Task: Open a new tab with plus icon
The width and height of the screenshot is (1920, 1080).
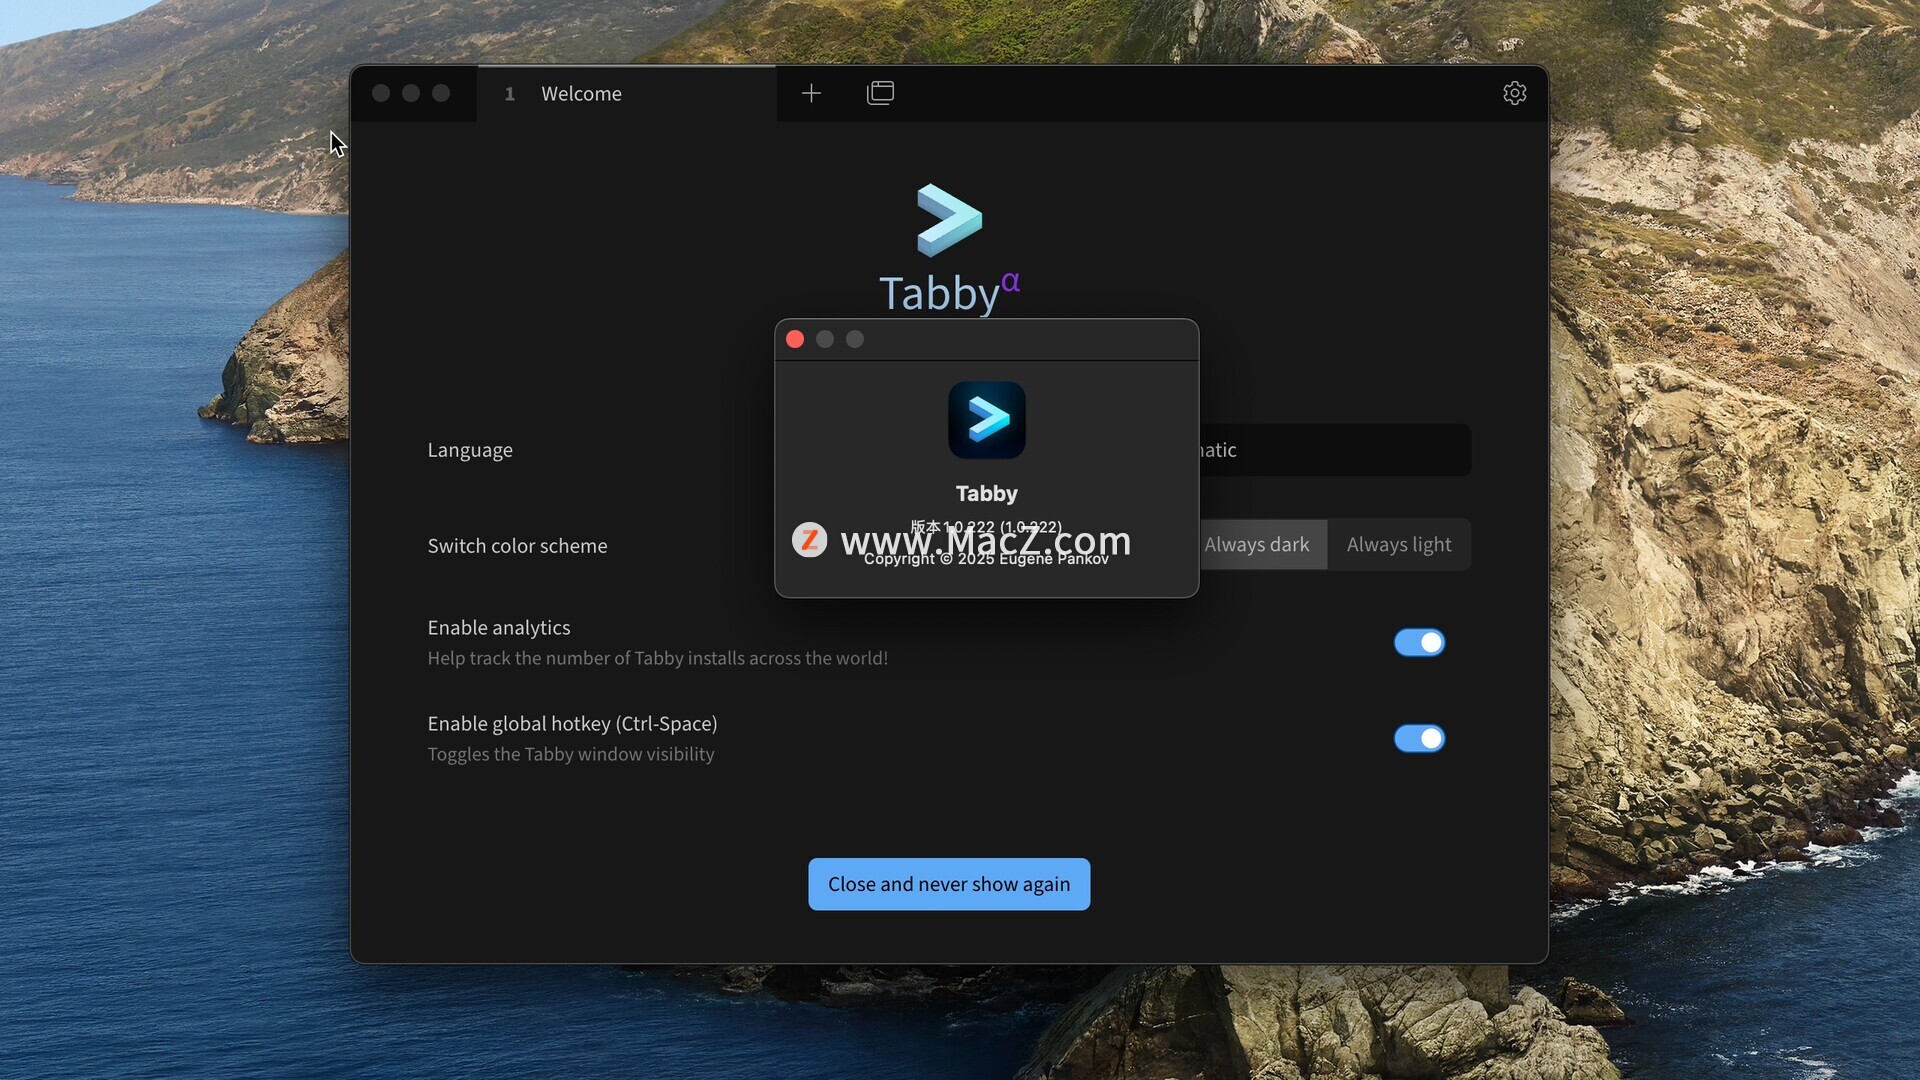Action: point(811,93)
